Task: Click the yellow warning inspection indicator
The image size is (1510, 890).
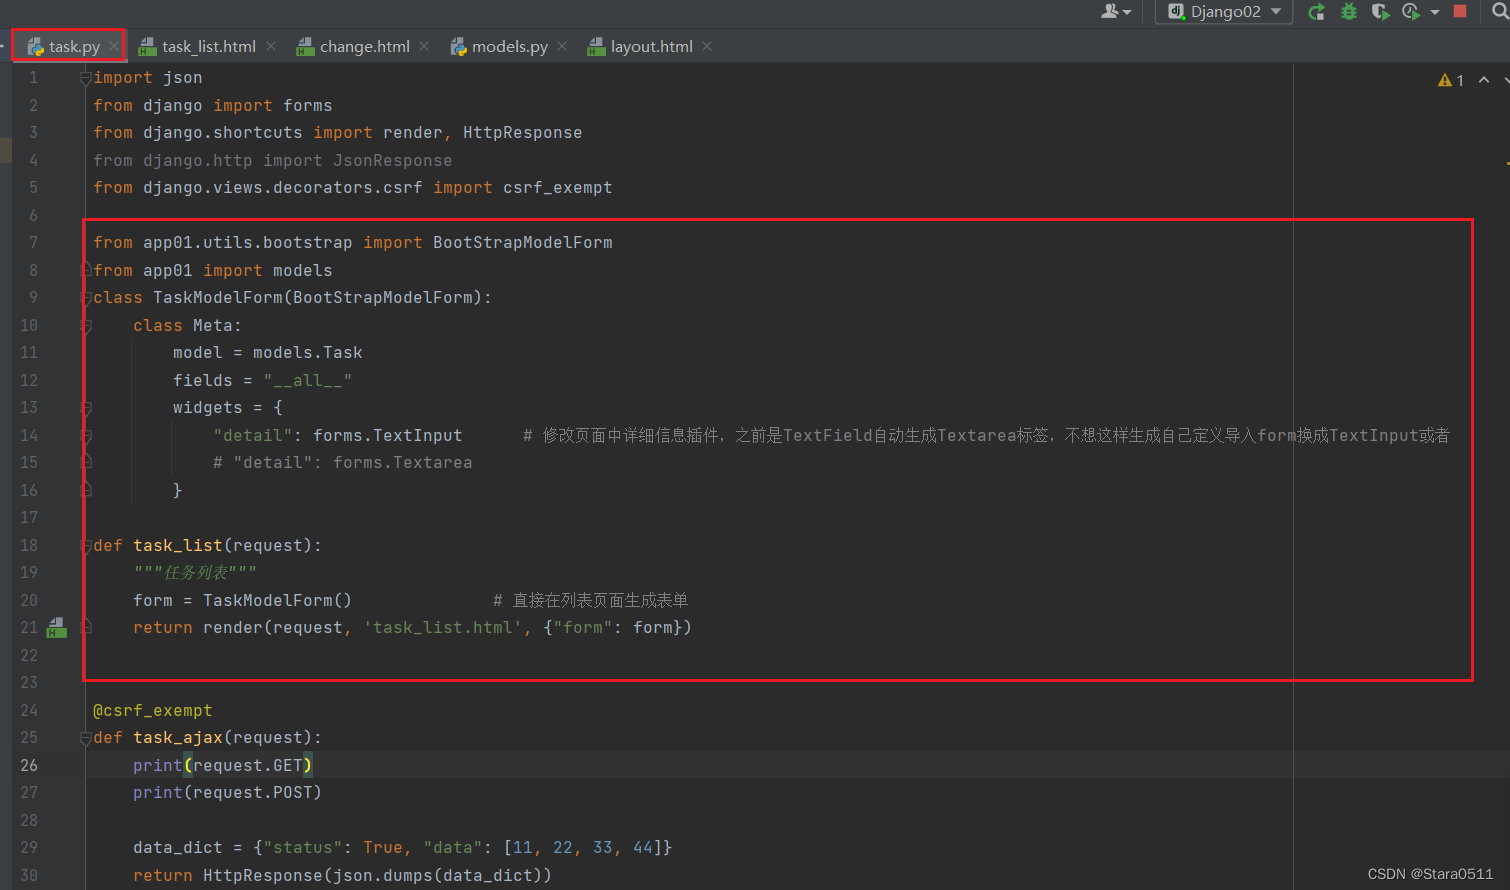Action: point(1450,80)
